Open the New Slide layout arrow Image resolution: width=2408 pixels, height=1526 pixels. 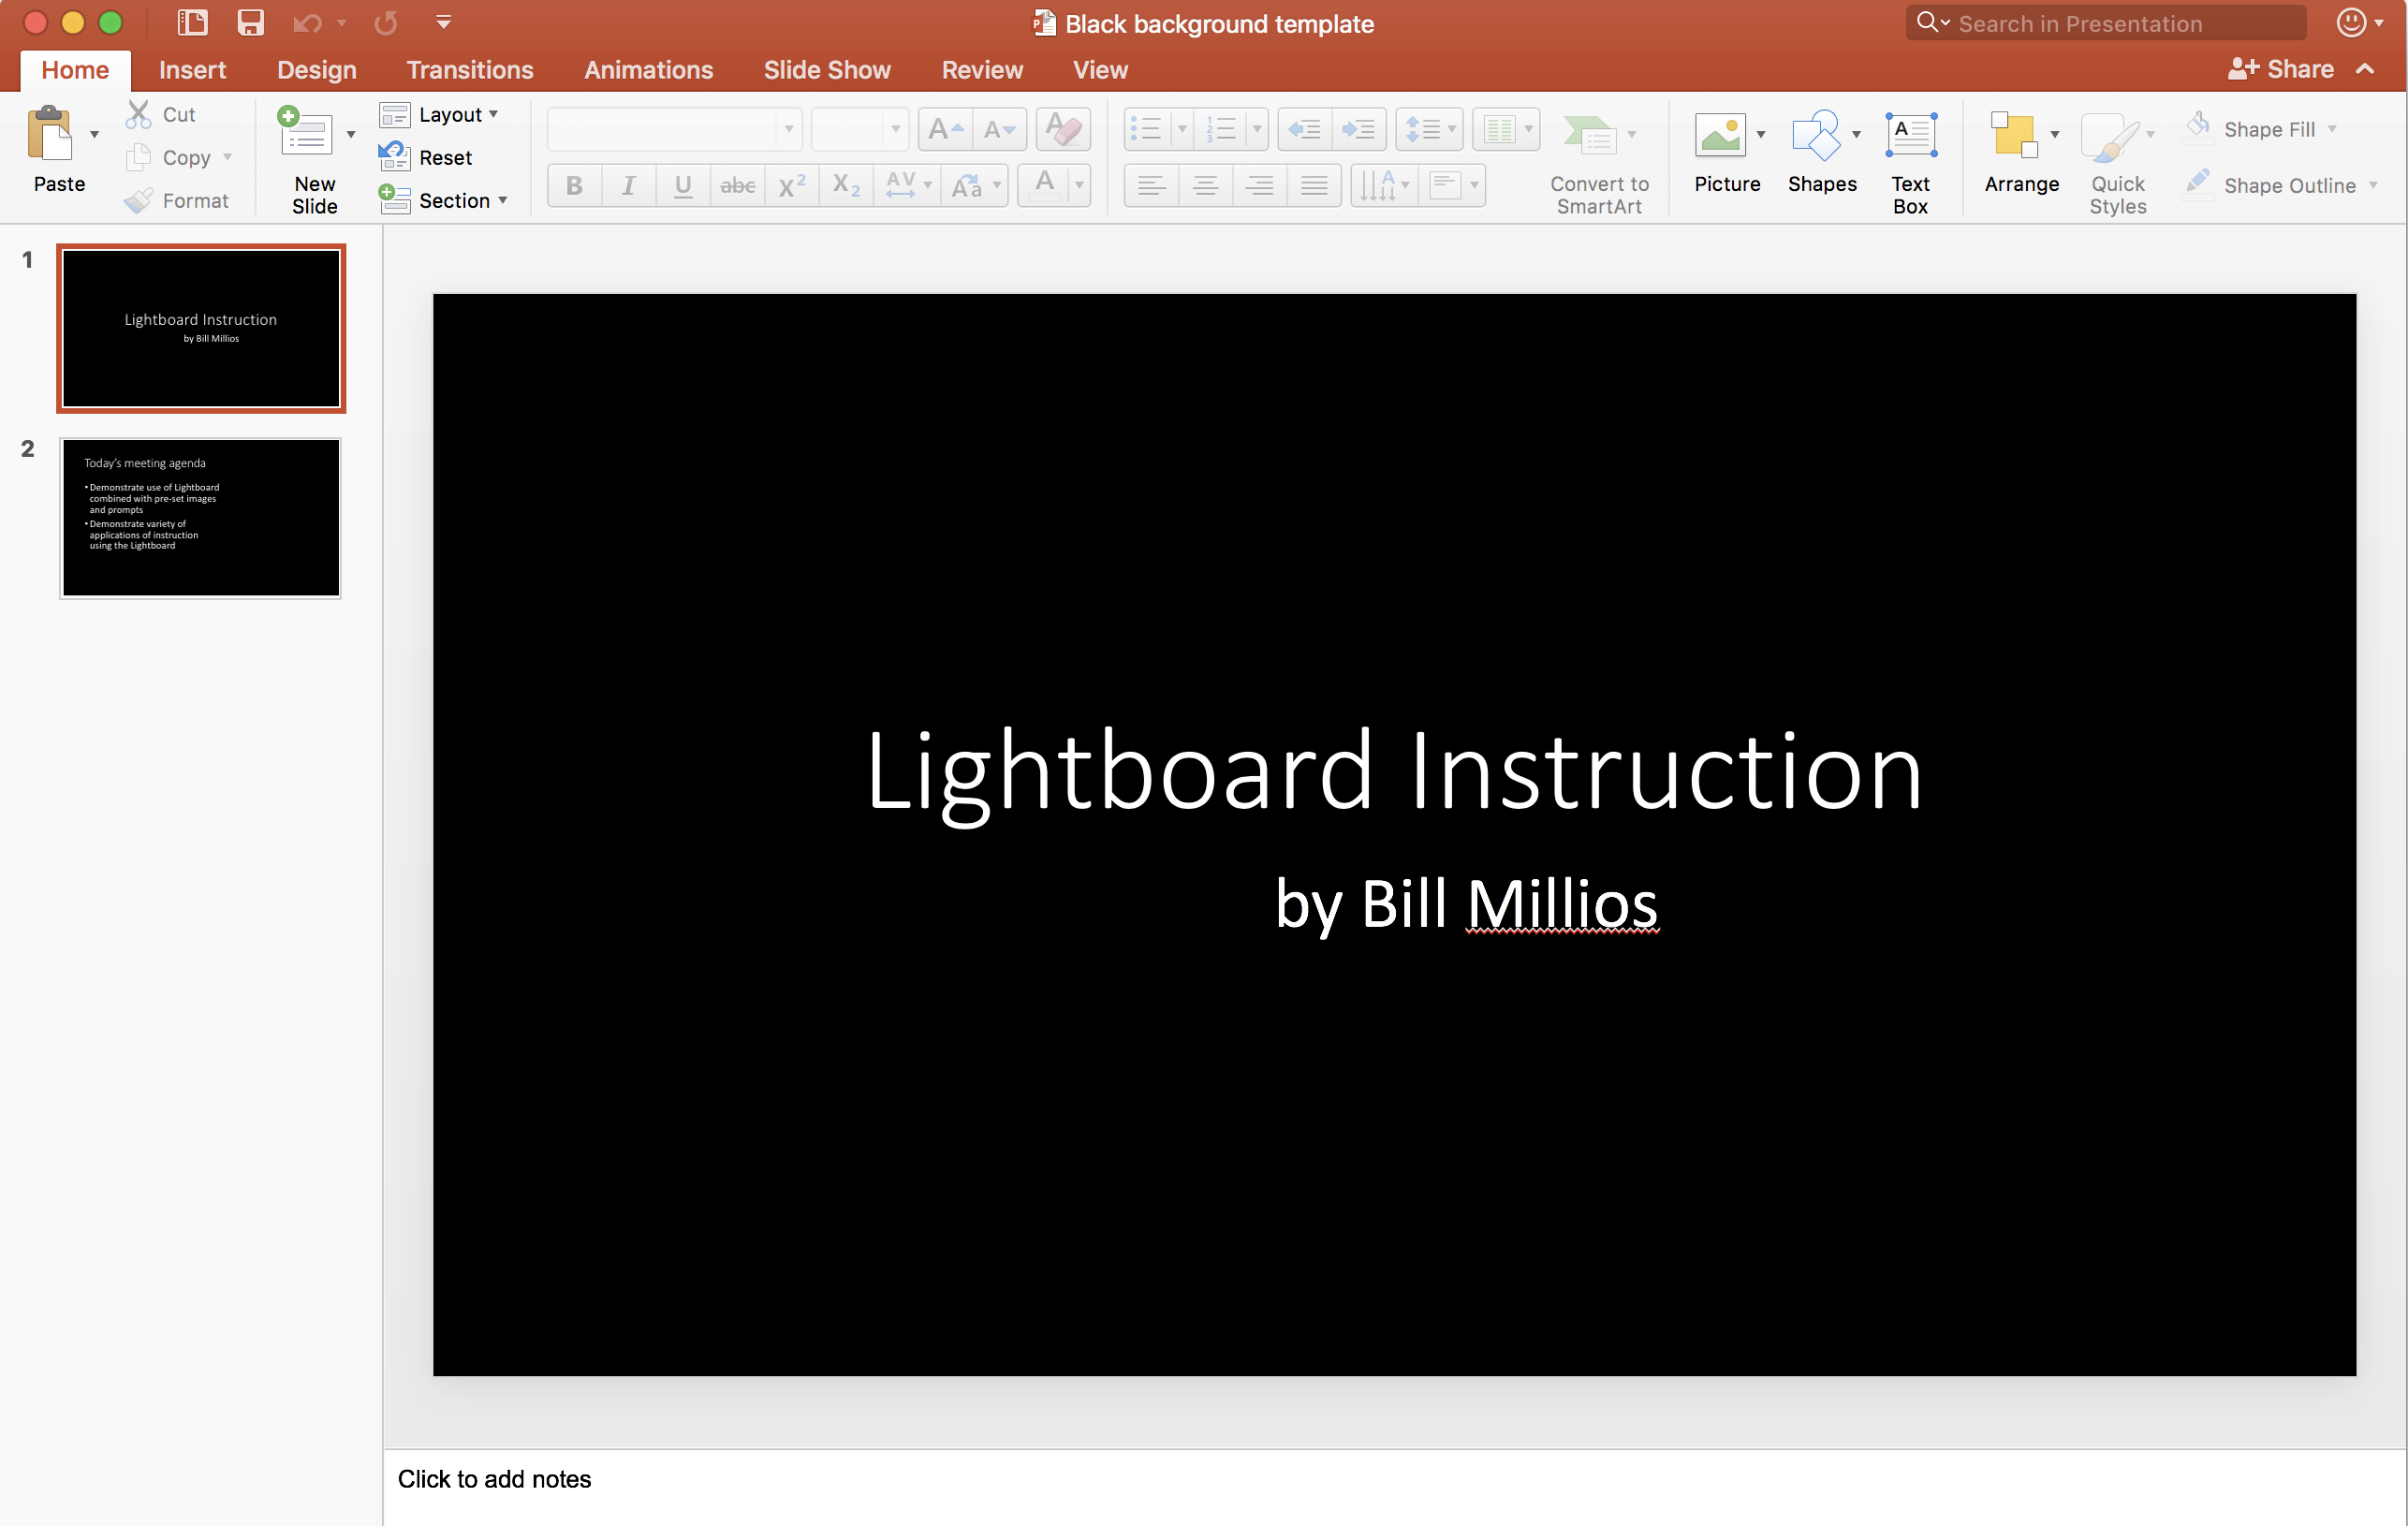pos(351,134)
